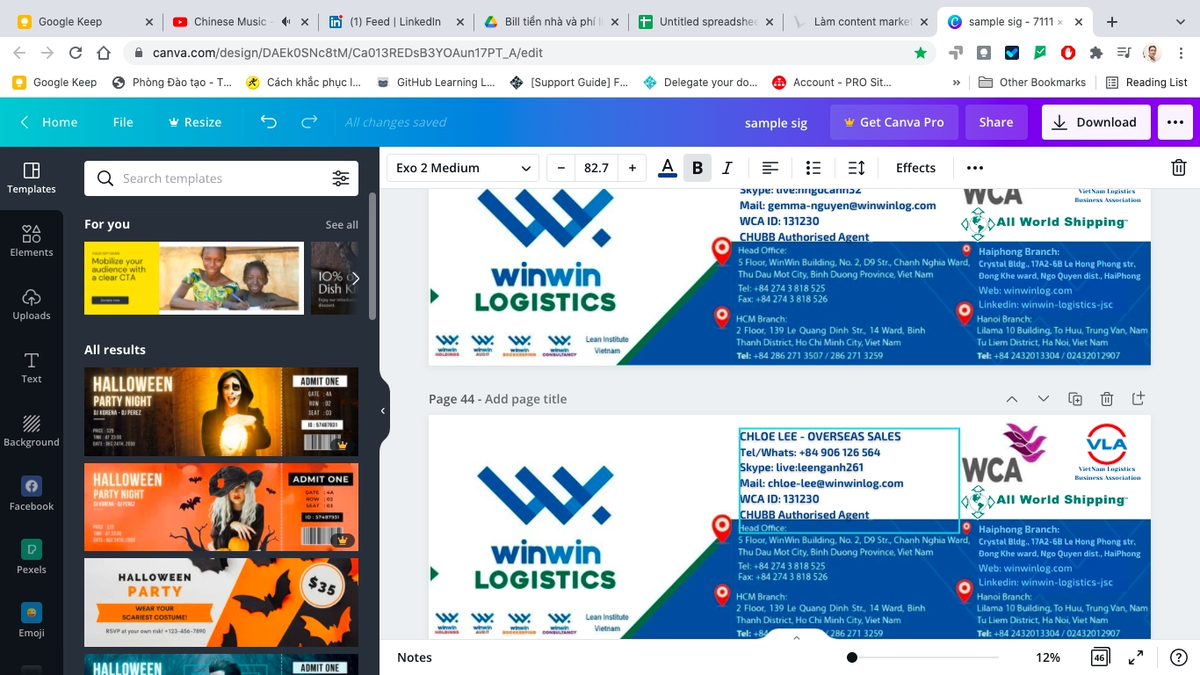The height and width of the screenshot is (675, 1200).
Task: Switch to the Feed | LinkedIn tab
Action: pyautogui.click(x=395, y=22)
